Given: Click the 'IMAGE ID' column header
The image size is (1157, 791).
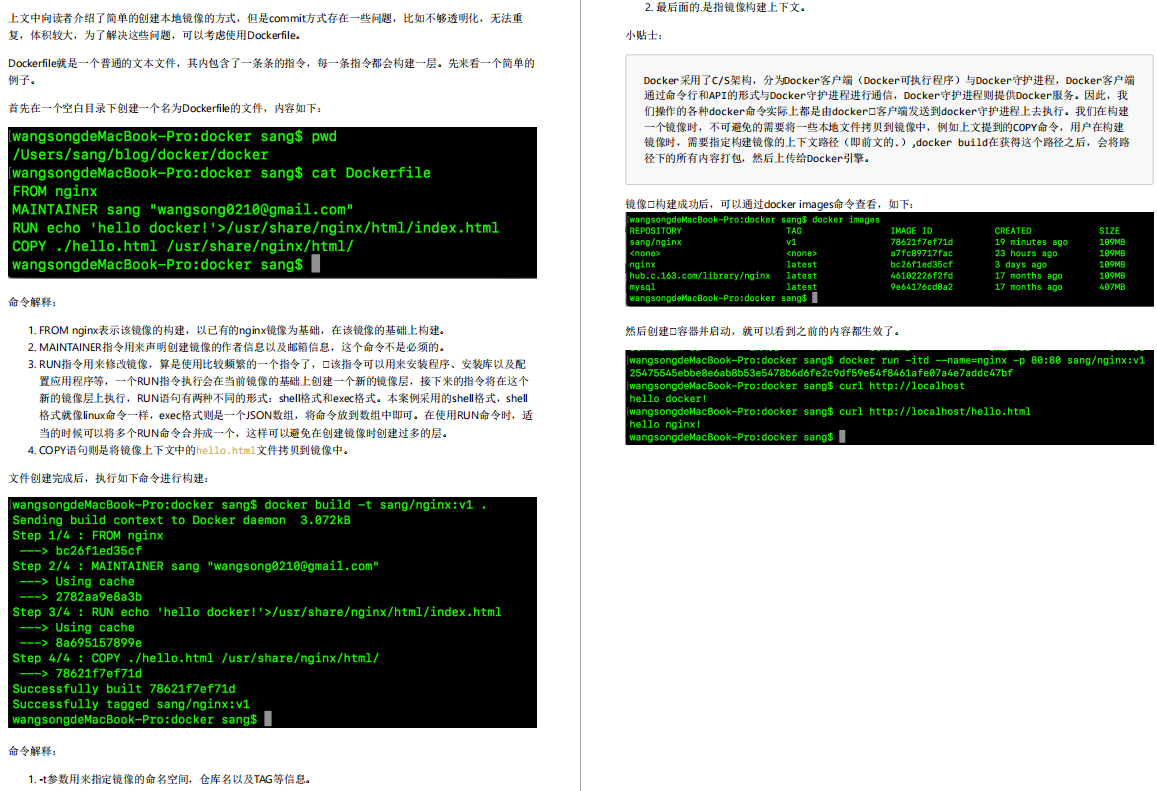Looking at the screenshot, I should (911, 231).
